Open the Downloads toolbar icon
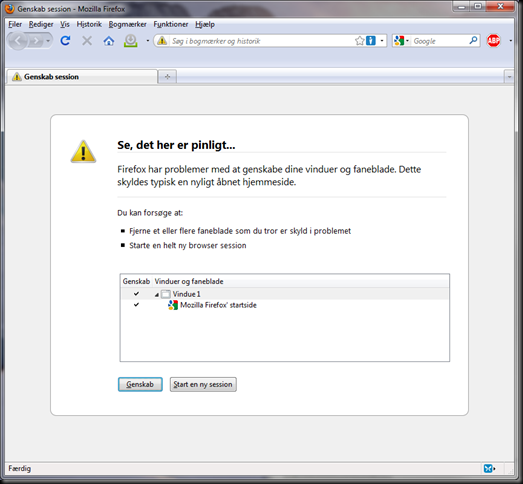This screenshot has height=484, width=523. pyautogui.click(x=131, y=41)
